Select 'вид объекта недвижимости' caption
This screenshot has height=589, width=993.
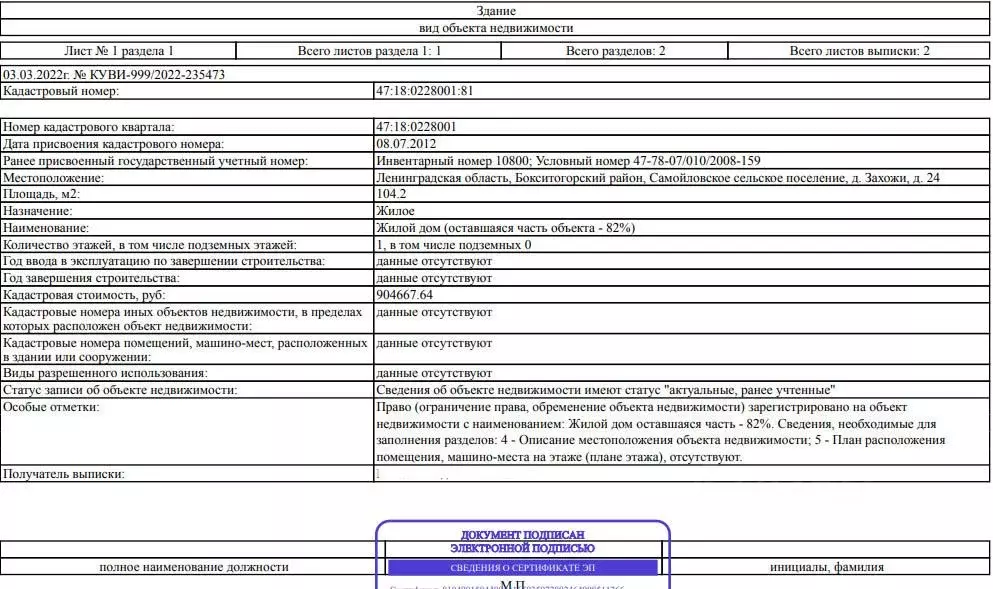pos(496,28)
